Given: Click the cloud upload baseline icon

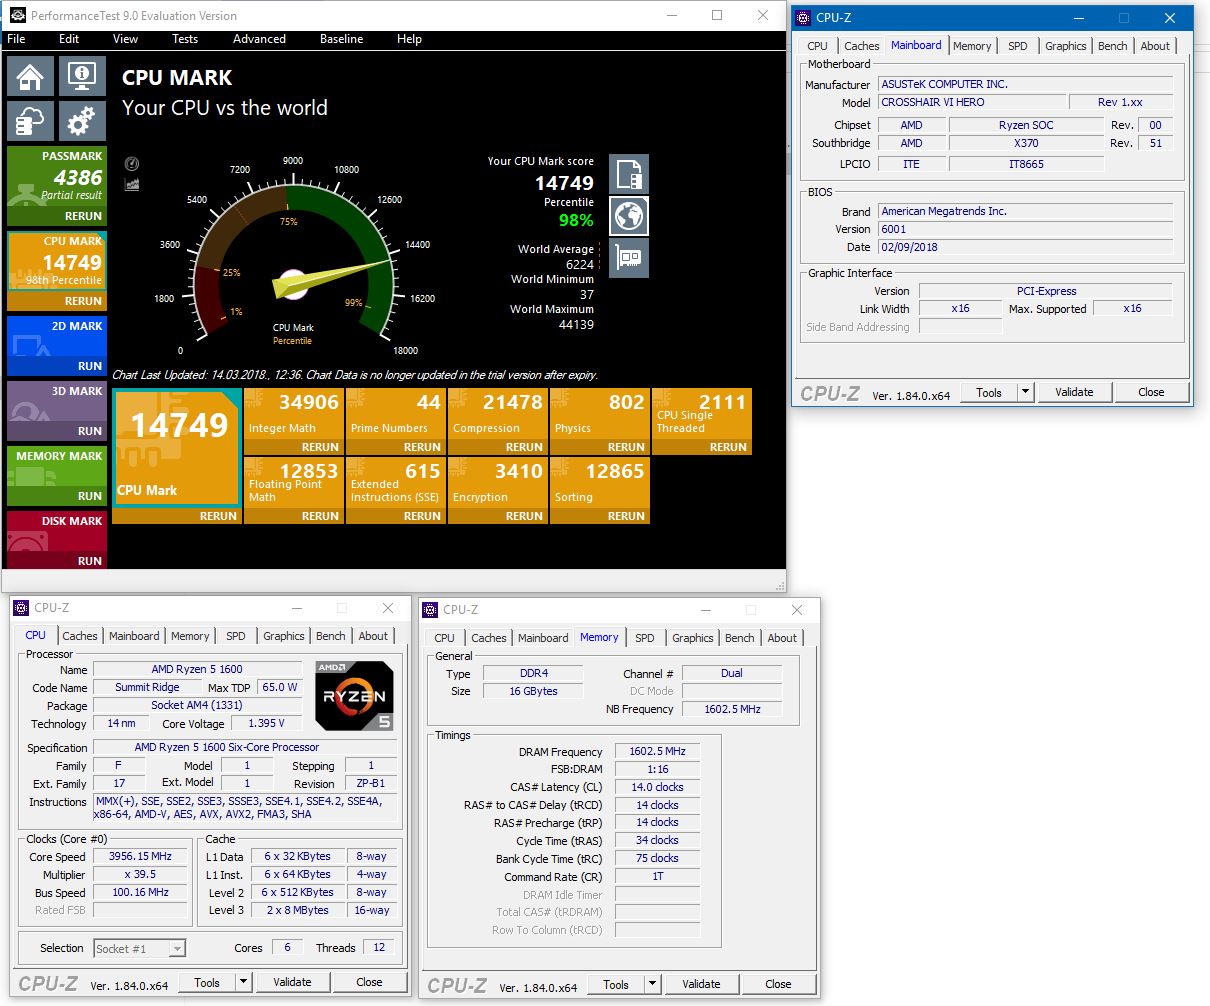Looking at the screenshot, I should [x=31, y=121].
